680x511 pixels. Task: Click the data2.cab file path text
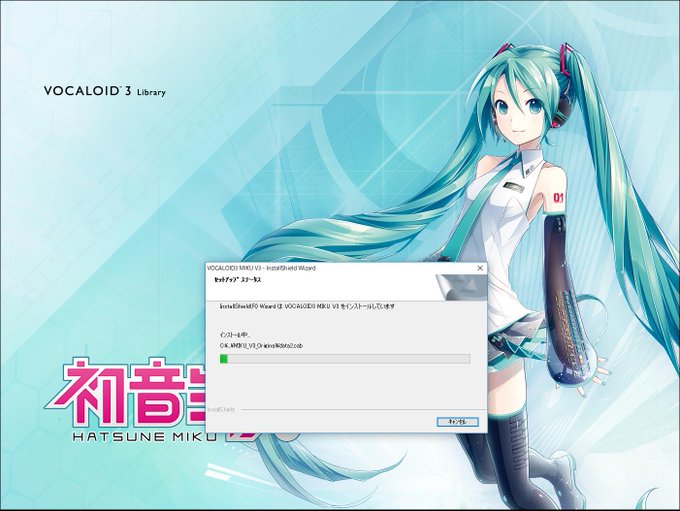click(x=261, y=346)
